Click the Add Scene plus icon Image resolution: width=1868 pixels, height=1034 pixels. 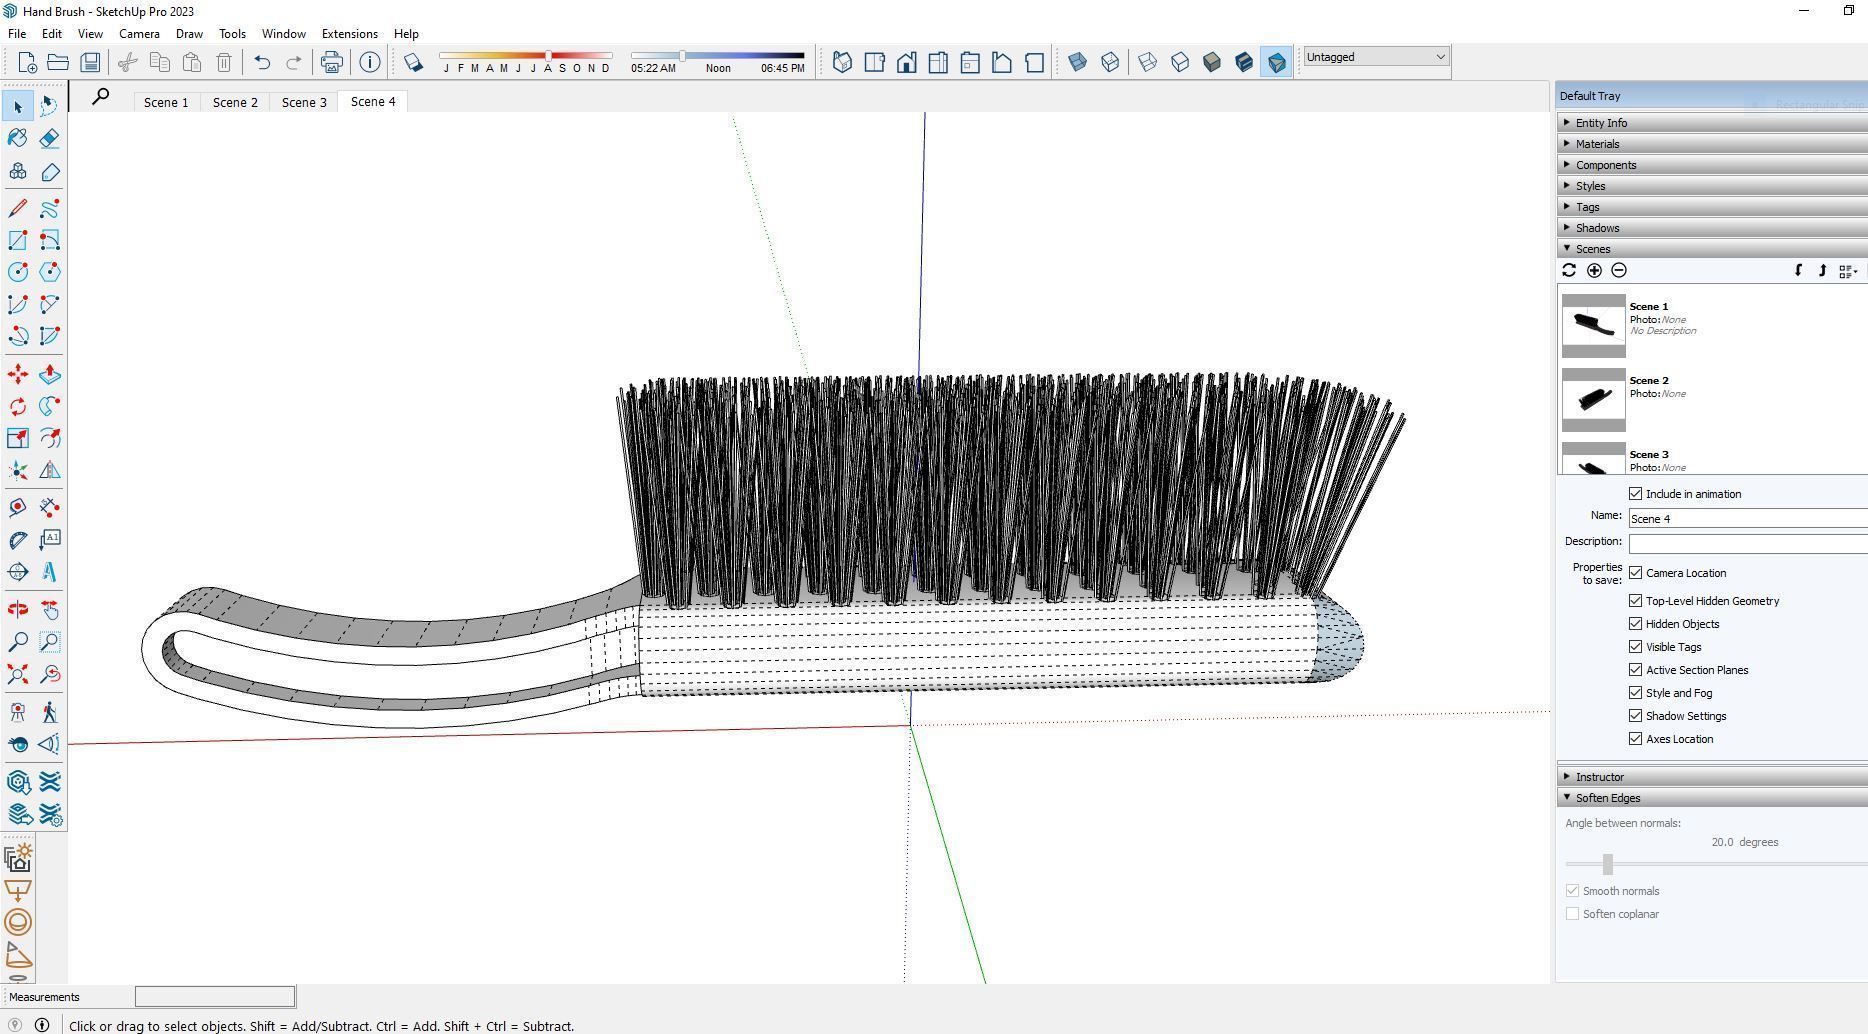tap(1594, 271)
